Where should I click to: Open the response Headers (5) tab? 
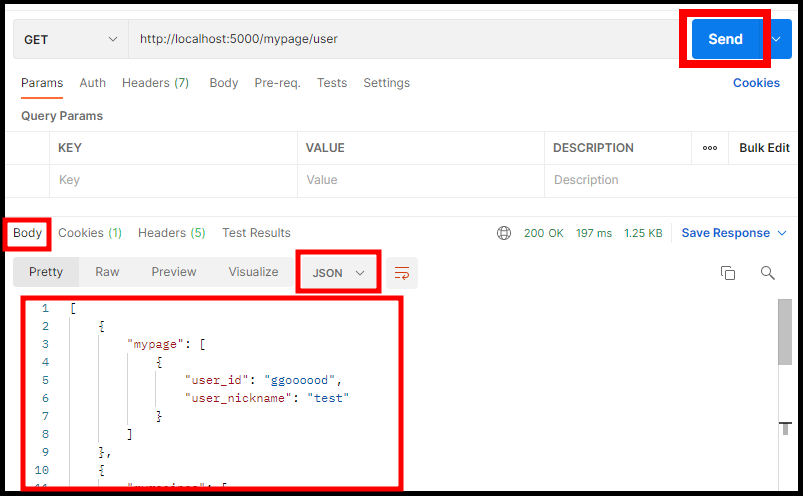(x=172, y=233)
